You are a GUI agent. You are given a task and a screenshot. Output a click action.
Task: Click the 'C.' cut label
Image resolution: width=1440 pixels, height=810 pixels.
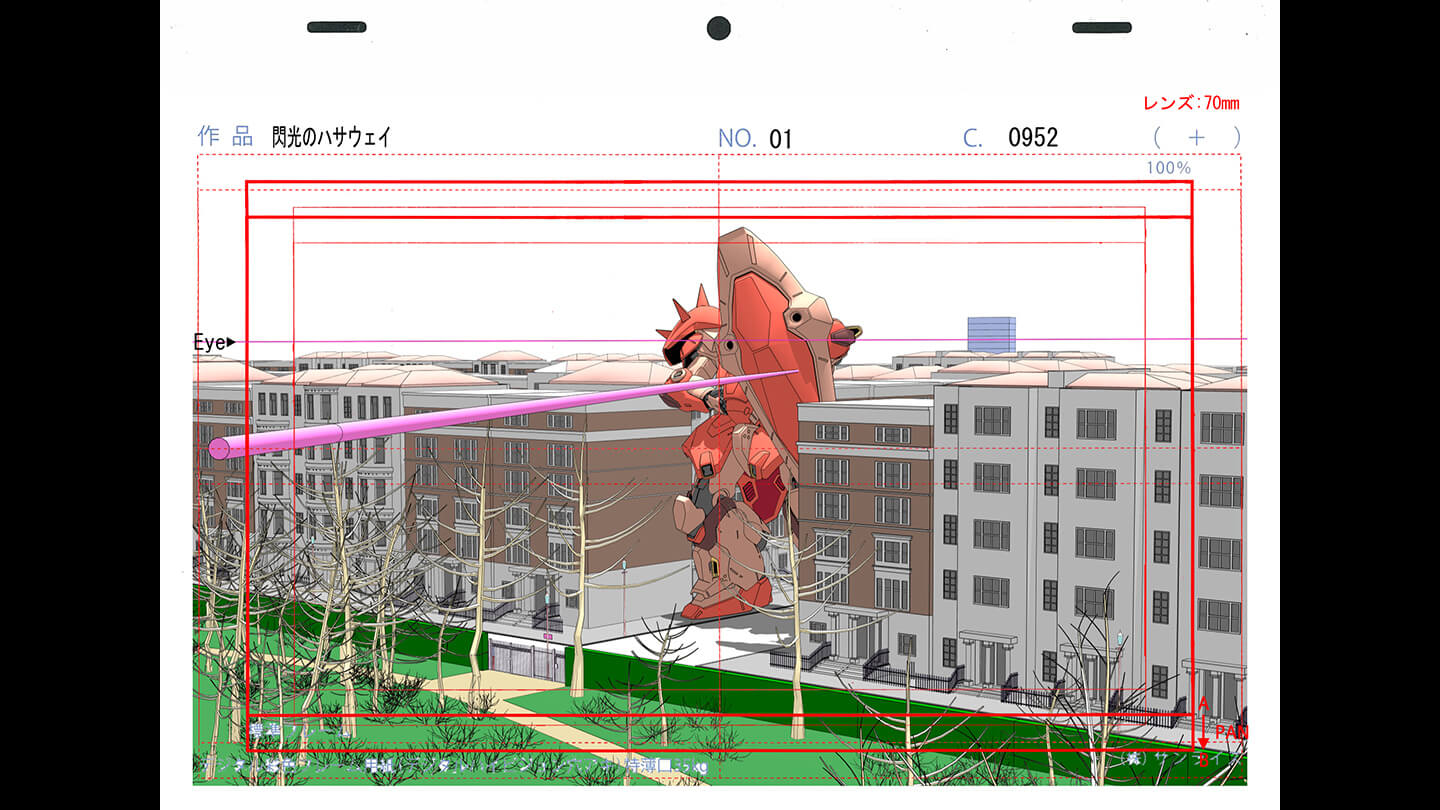point(973,139)
